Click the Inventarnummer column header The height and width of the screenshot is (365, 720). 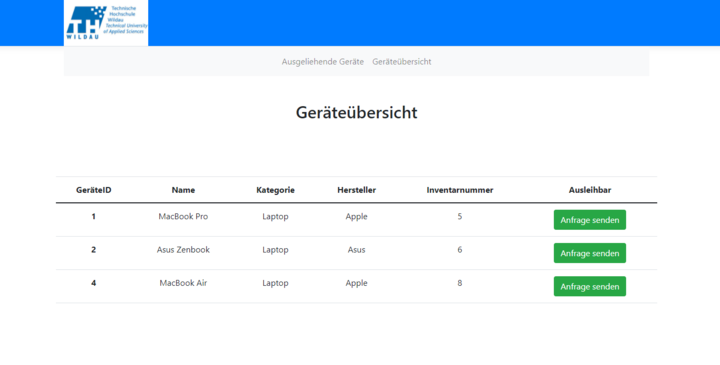click(x=460, y=190)
